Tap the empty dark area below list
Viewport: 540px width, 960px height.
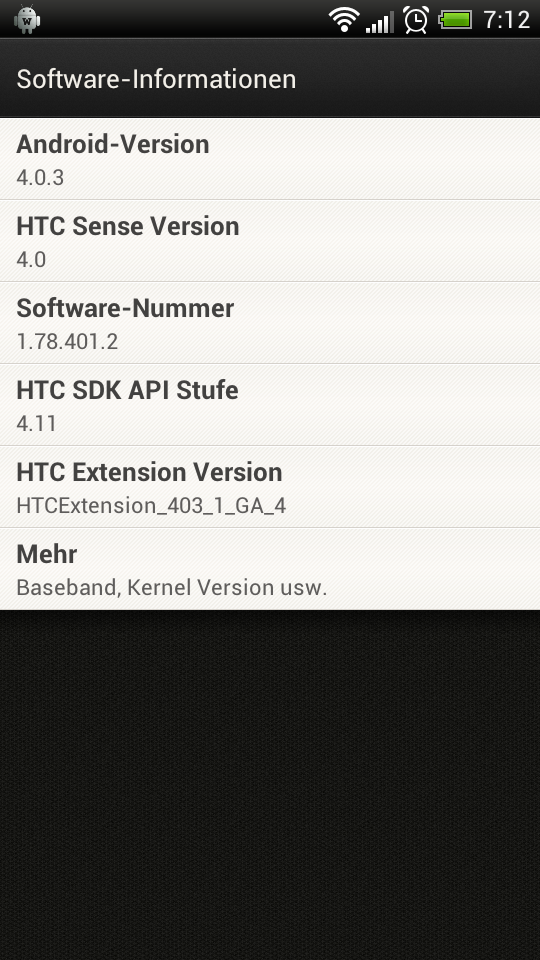pos(270,785)
